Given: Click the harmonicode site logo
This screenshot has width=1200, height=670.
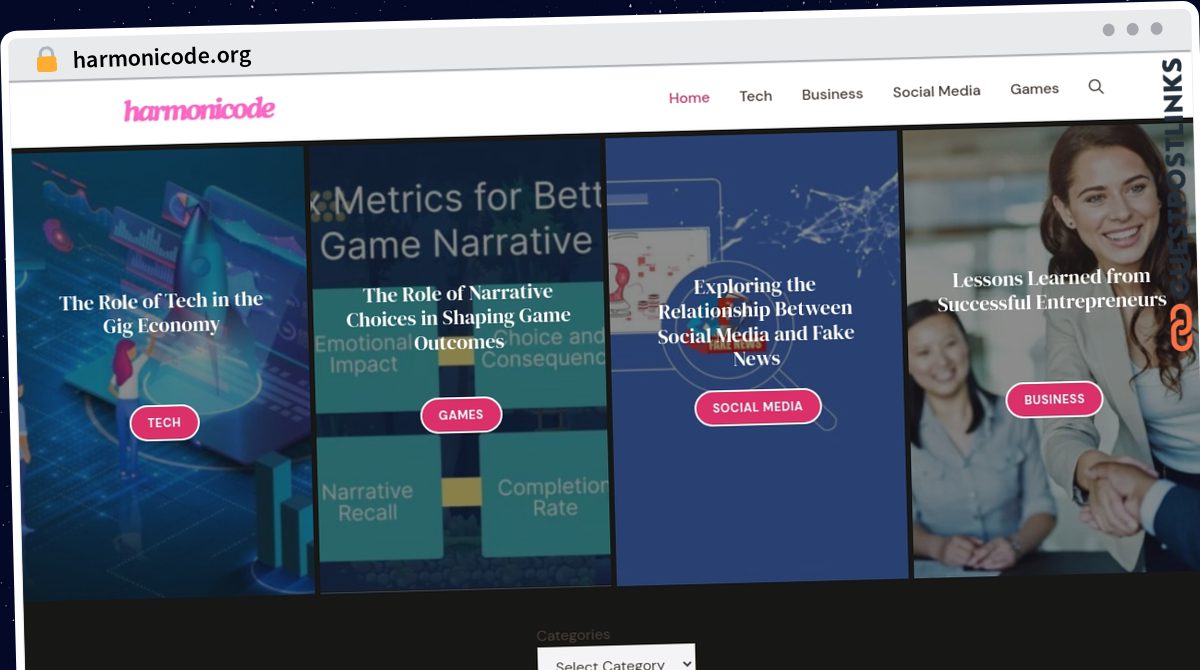Looking at the screenshot, I should point(199,109).
